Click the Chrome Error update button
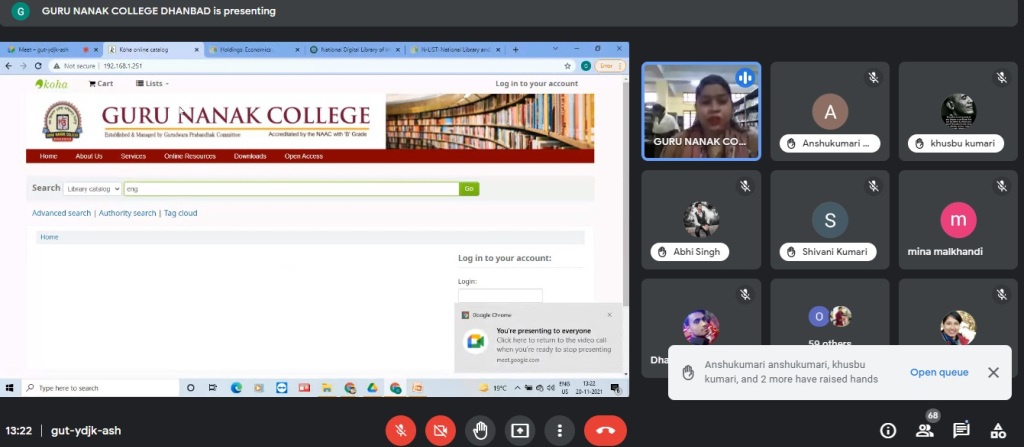Image resolution: width=1024 pixels, height=447 pixels. coord(610,66)
